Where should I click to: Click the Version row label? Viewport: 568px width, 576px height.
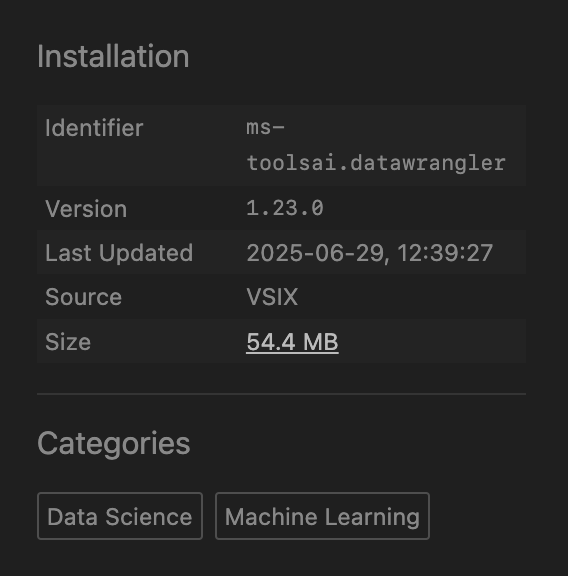point(86,209)
